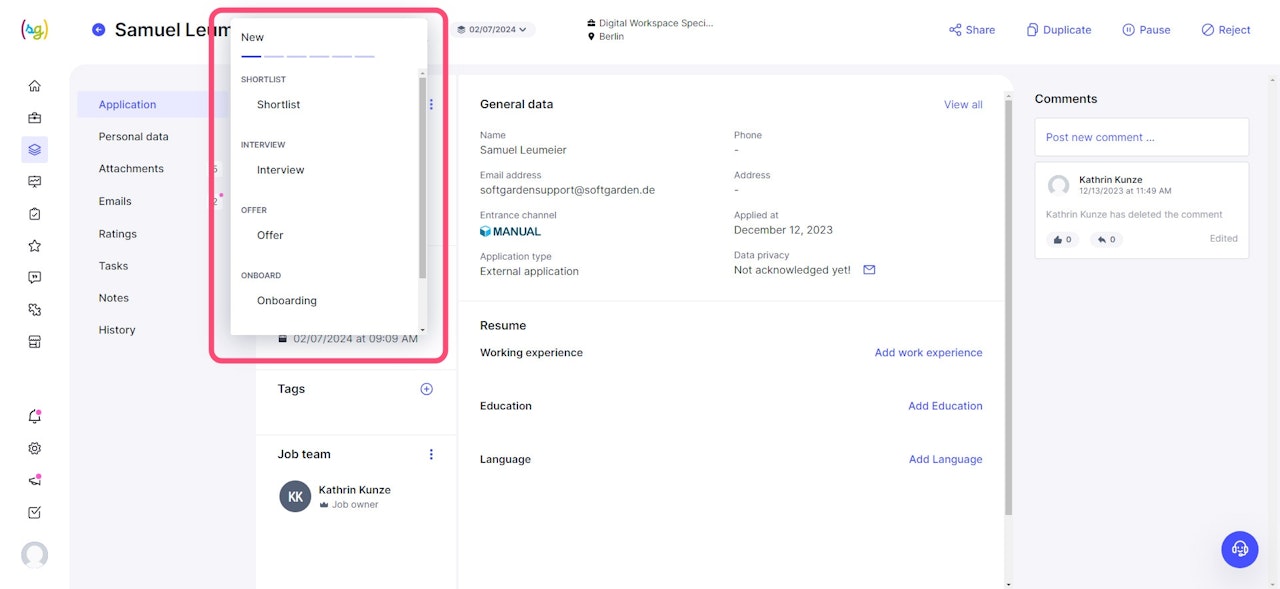Image resolution: width=1280 pixels, height=589 pixels.
Task: Choose Interview stage from the dropdown
Action: pos(280,170)
